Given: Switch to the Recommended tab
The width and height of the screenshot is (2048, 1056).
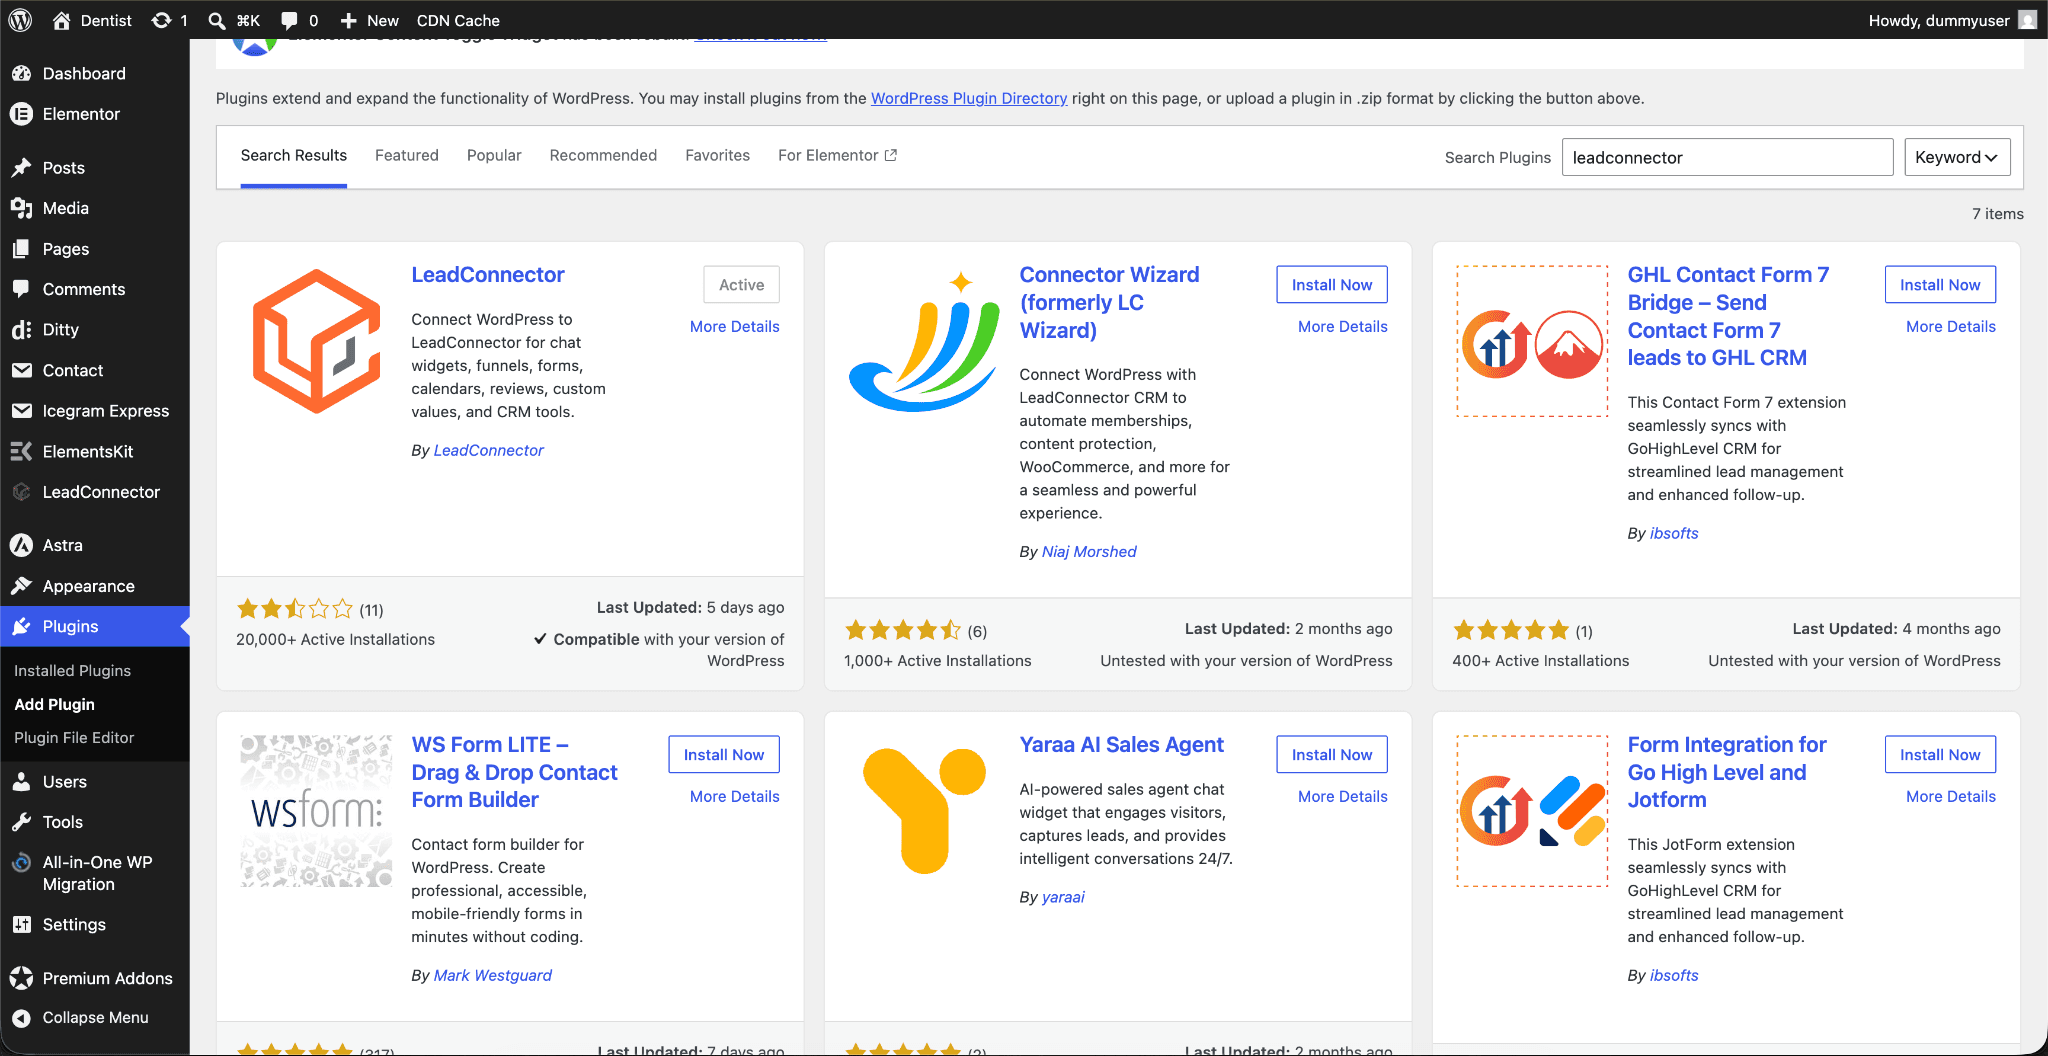Looking at the screenshot, I should point(603,155).
